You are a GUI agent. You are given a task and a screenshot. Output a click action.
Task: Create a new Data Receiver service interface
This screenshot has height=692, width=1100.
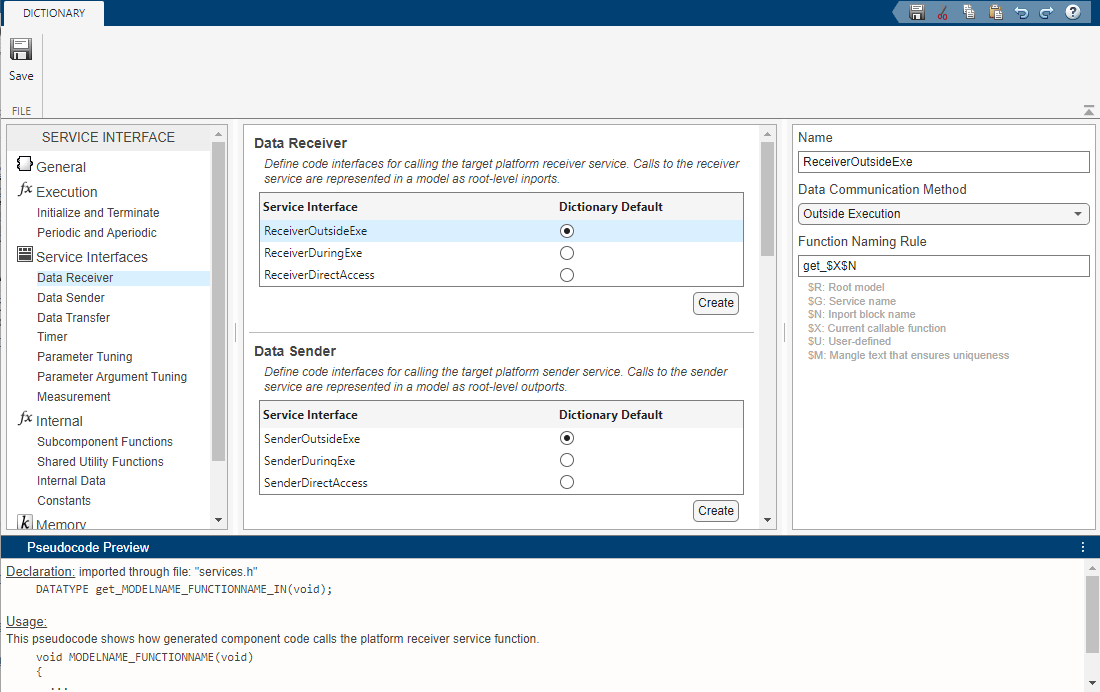(715, 303)
